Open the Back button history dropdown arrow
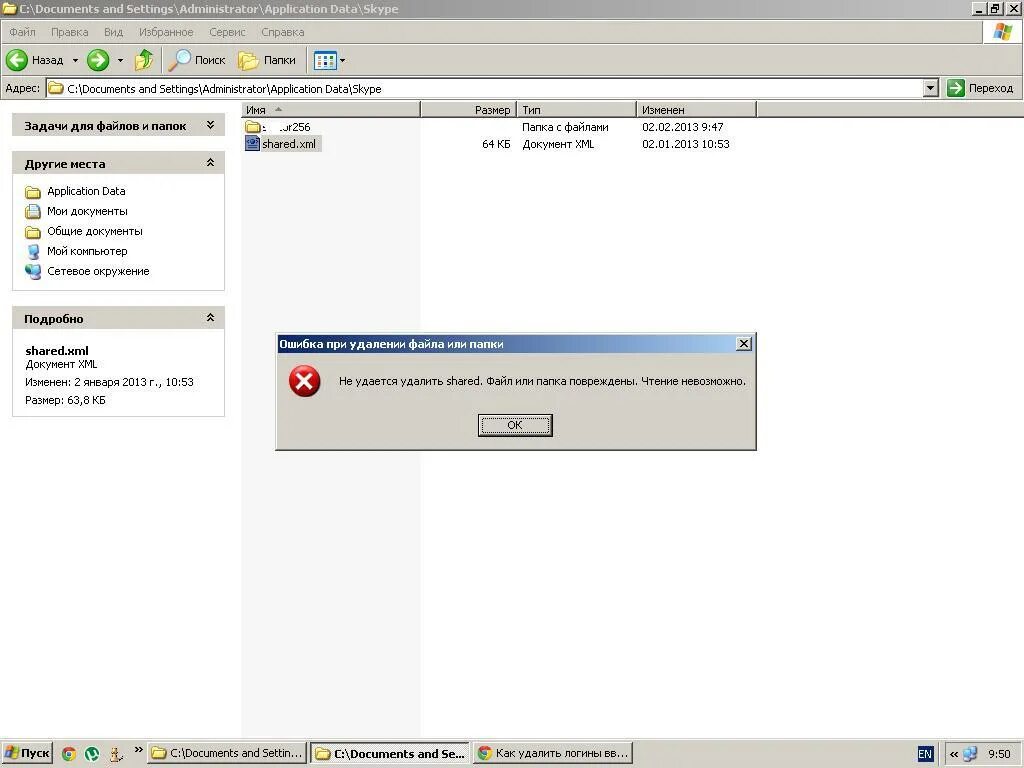 tap(75, 60)
